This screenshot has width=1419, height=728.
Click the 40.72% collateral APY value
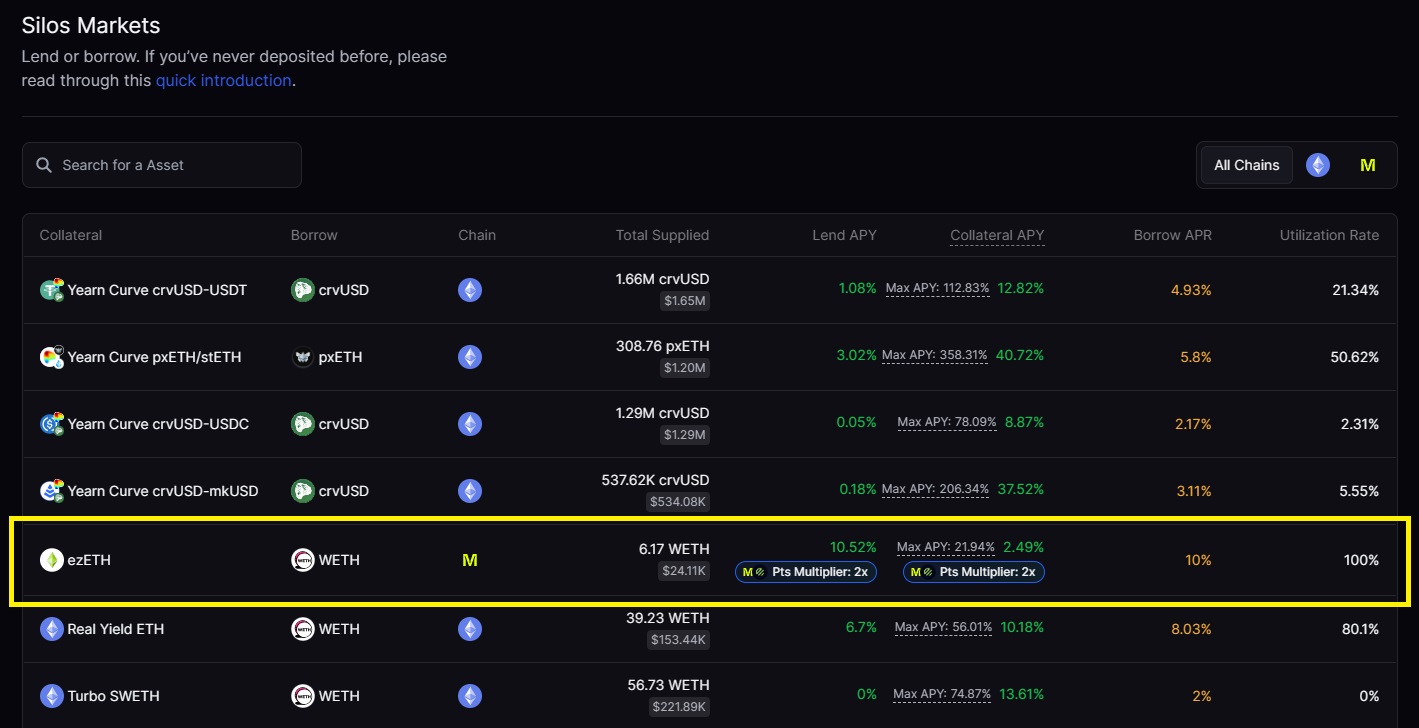pos(1020,355)
